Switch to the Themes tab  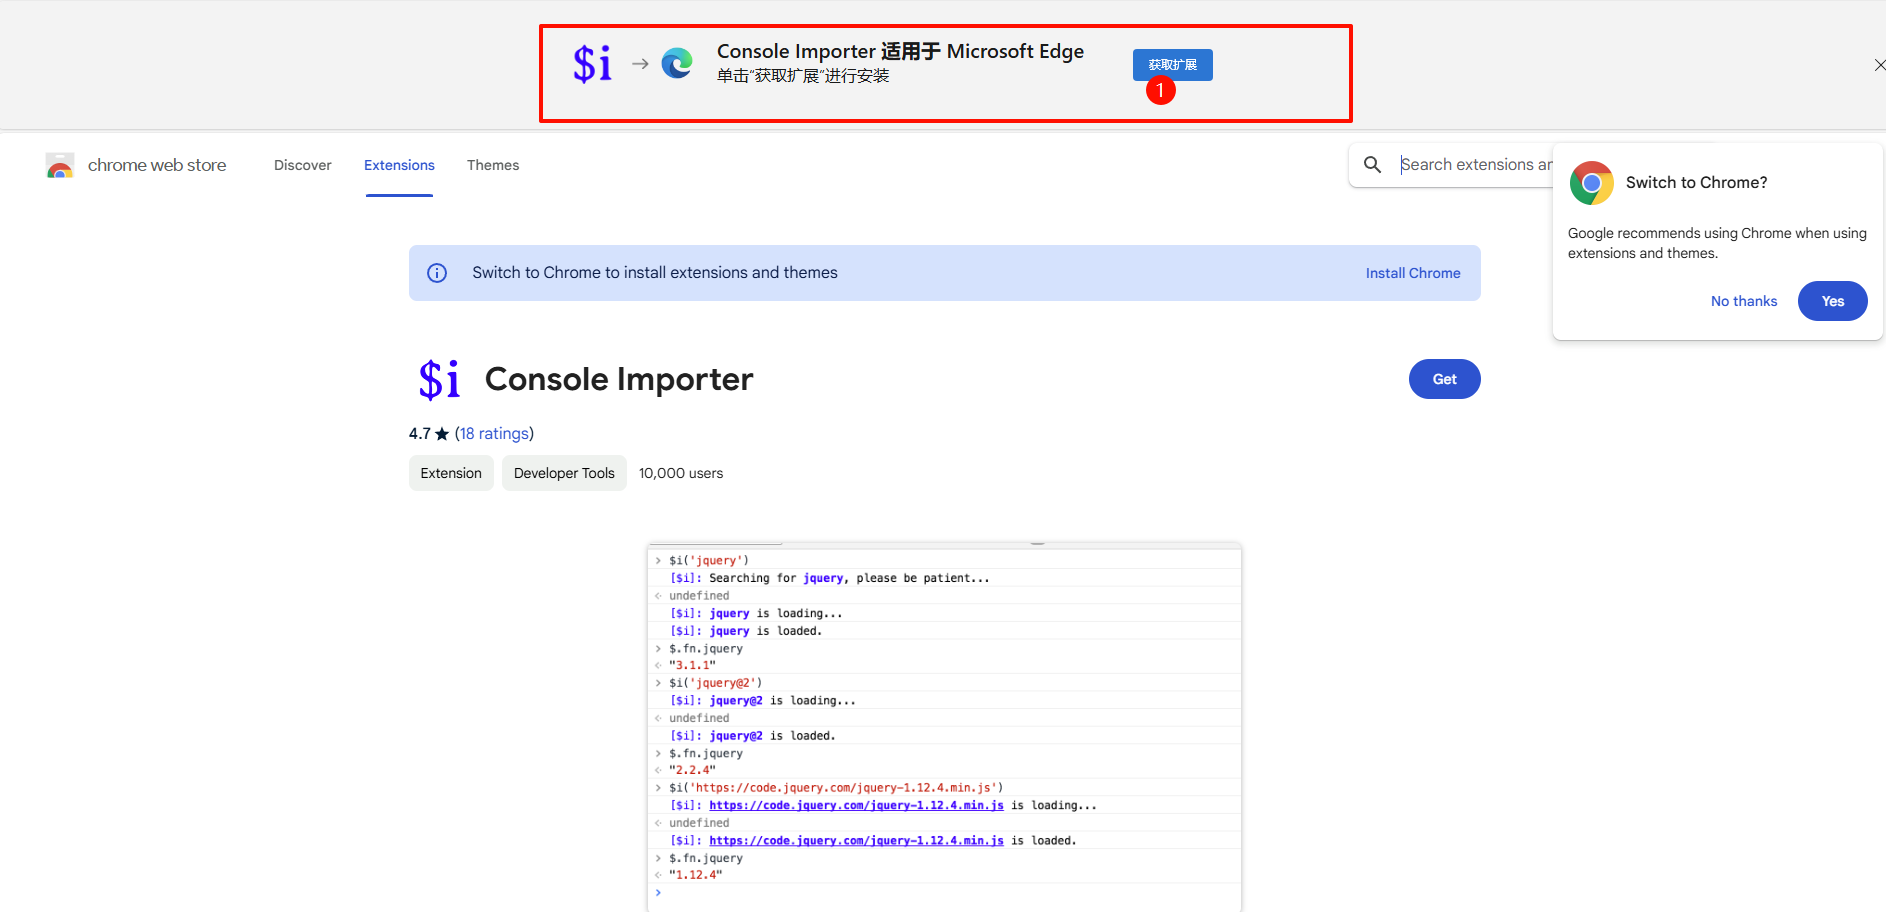coord(493,165)
